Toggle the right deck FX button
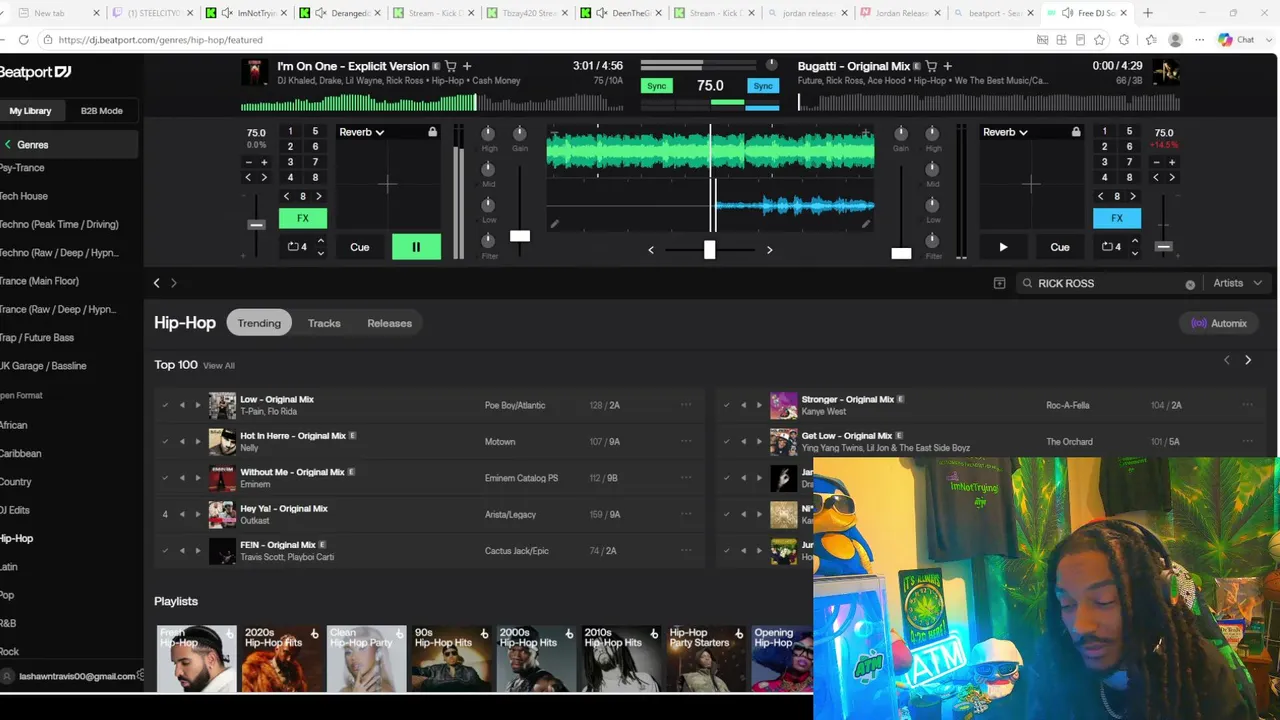 (1117, 218)
